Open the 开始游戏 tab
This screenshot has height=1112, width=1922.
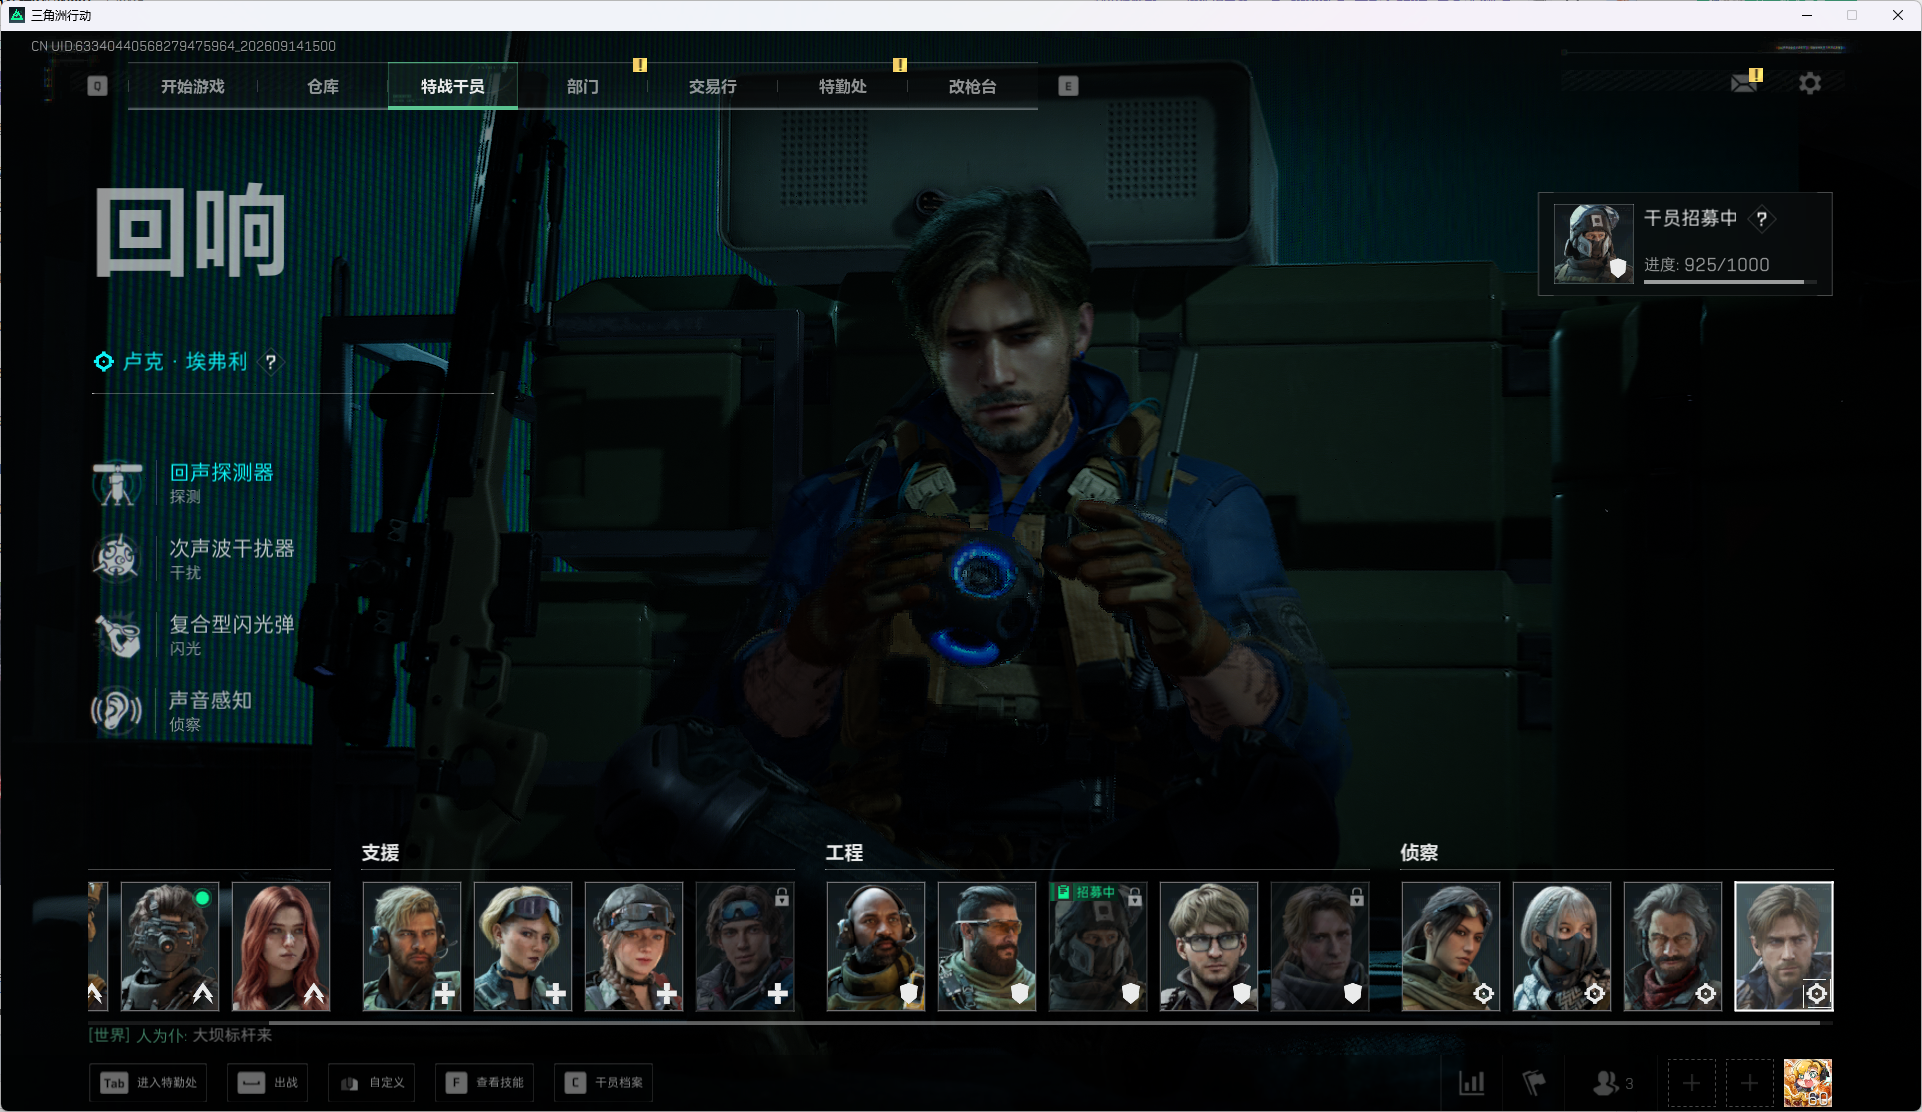click(193, 86)
